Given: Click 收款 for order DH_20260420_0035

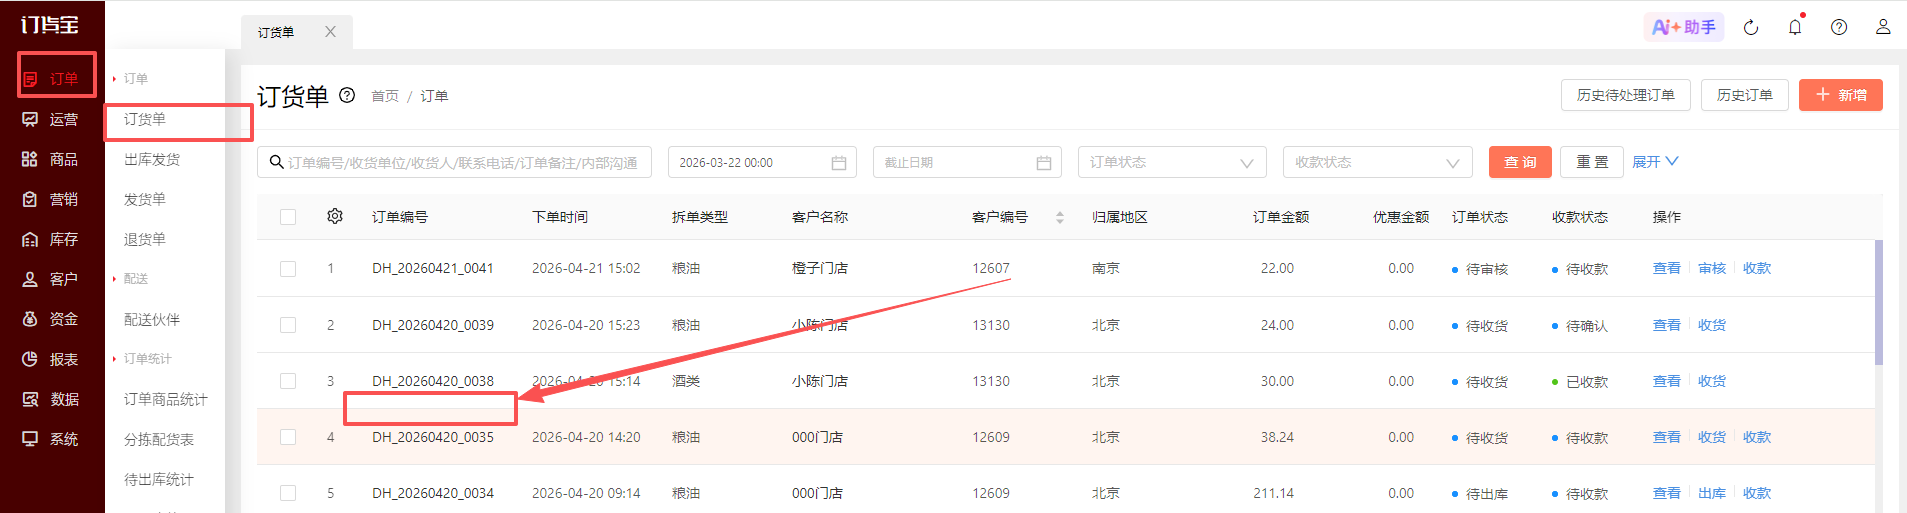Looking at the screenshot, I should [1757, 437].
